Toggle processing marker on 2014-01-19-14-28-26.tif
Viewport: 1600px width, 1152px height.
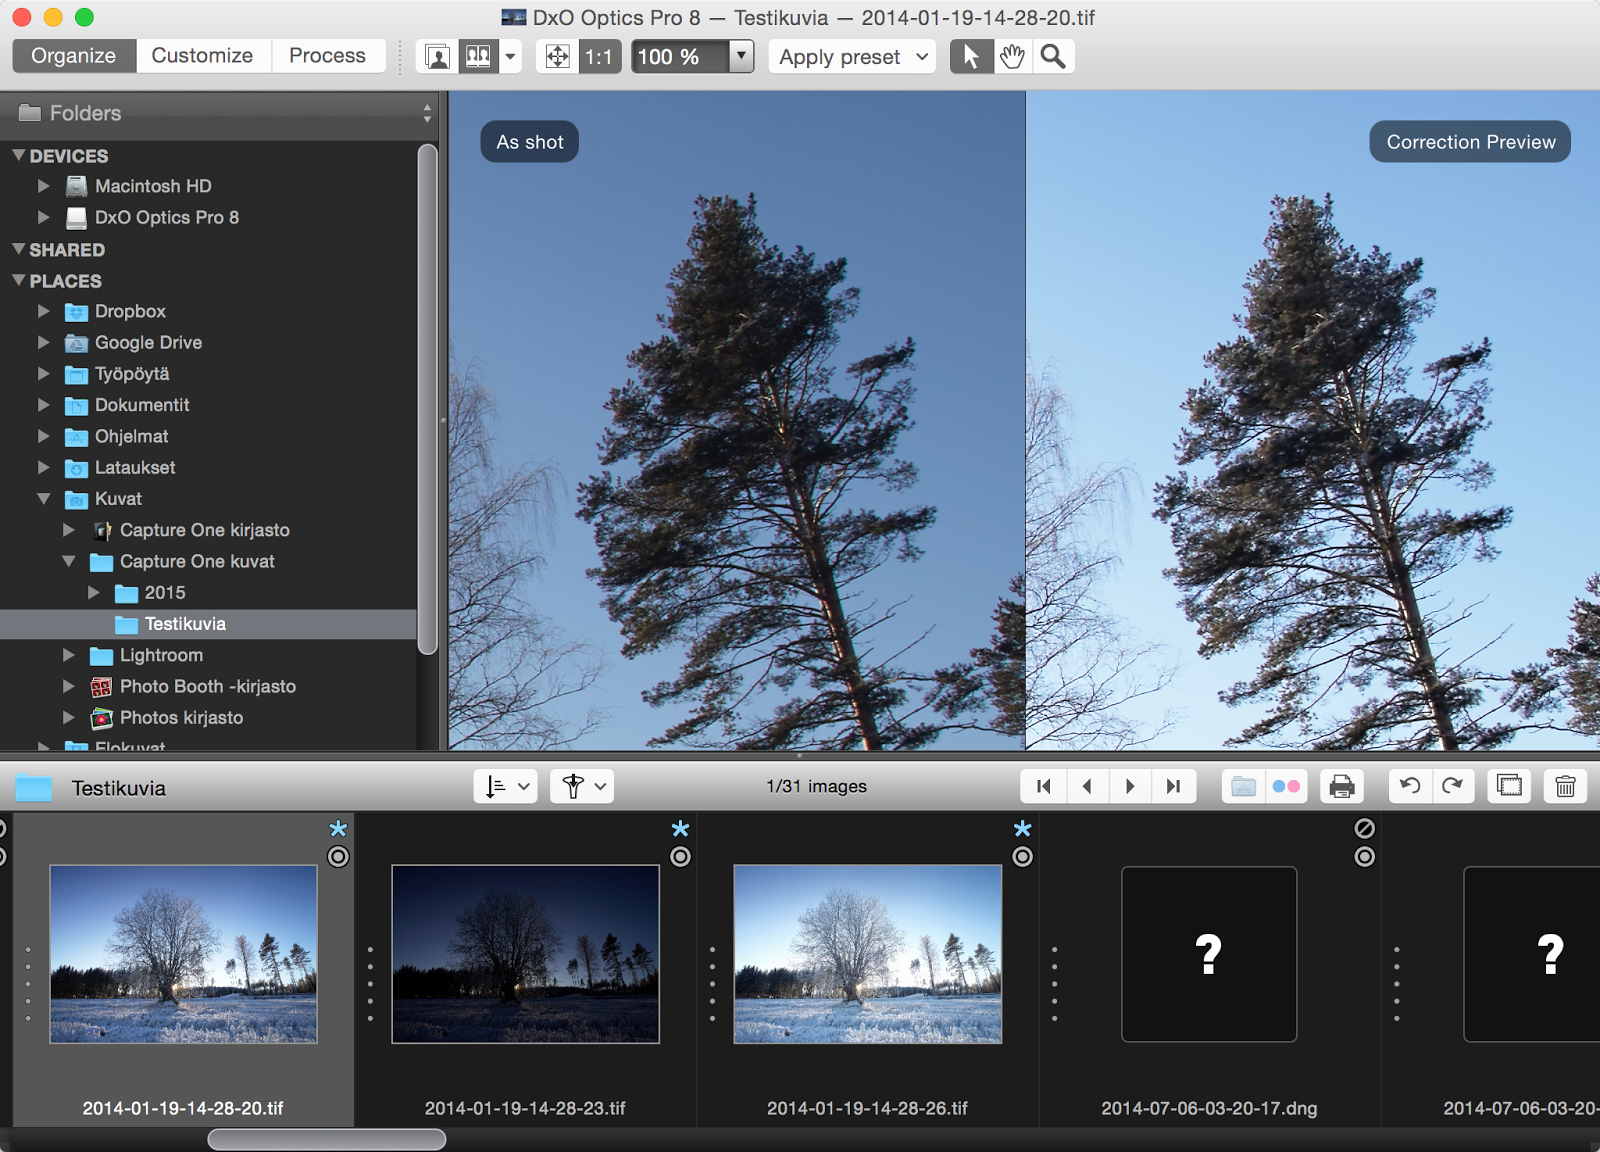click(x=1023, y=857)
